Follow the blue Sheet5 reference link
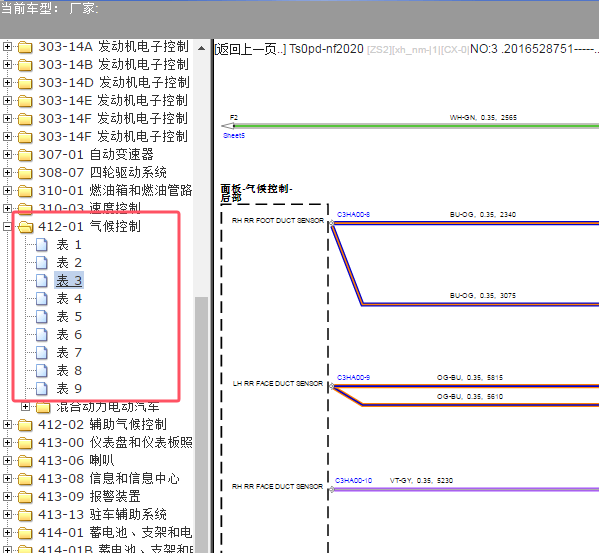Screen dimensions: 599x553 tap(234, 136)
